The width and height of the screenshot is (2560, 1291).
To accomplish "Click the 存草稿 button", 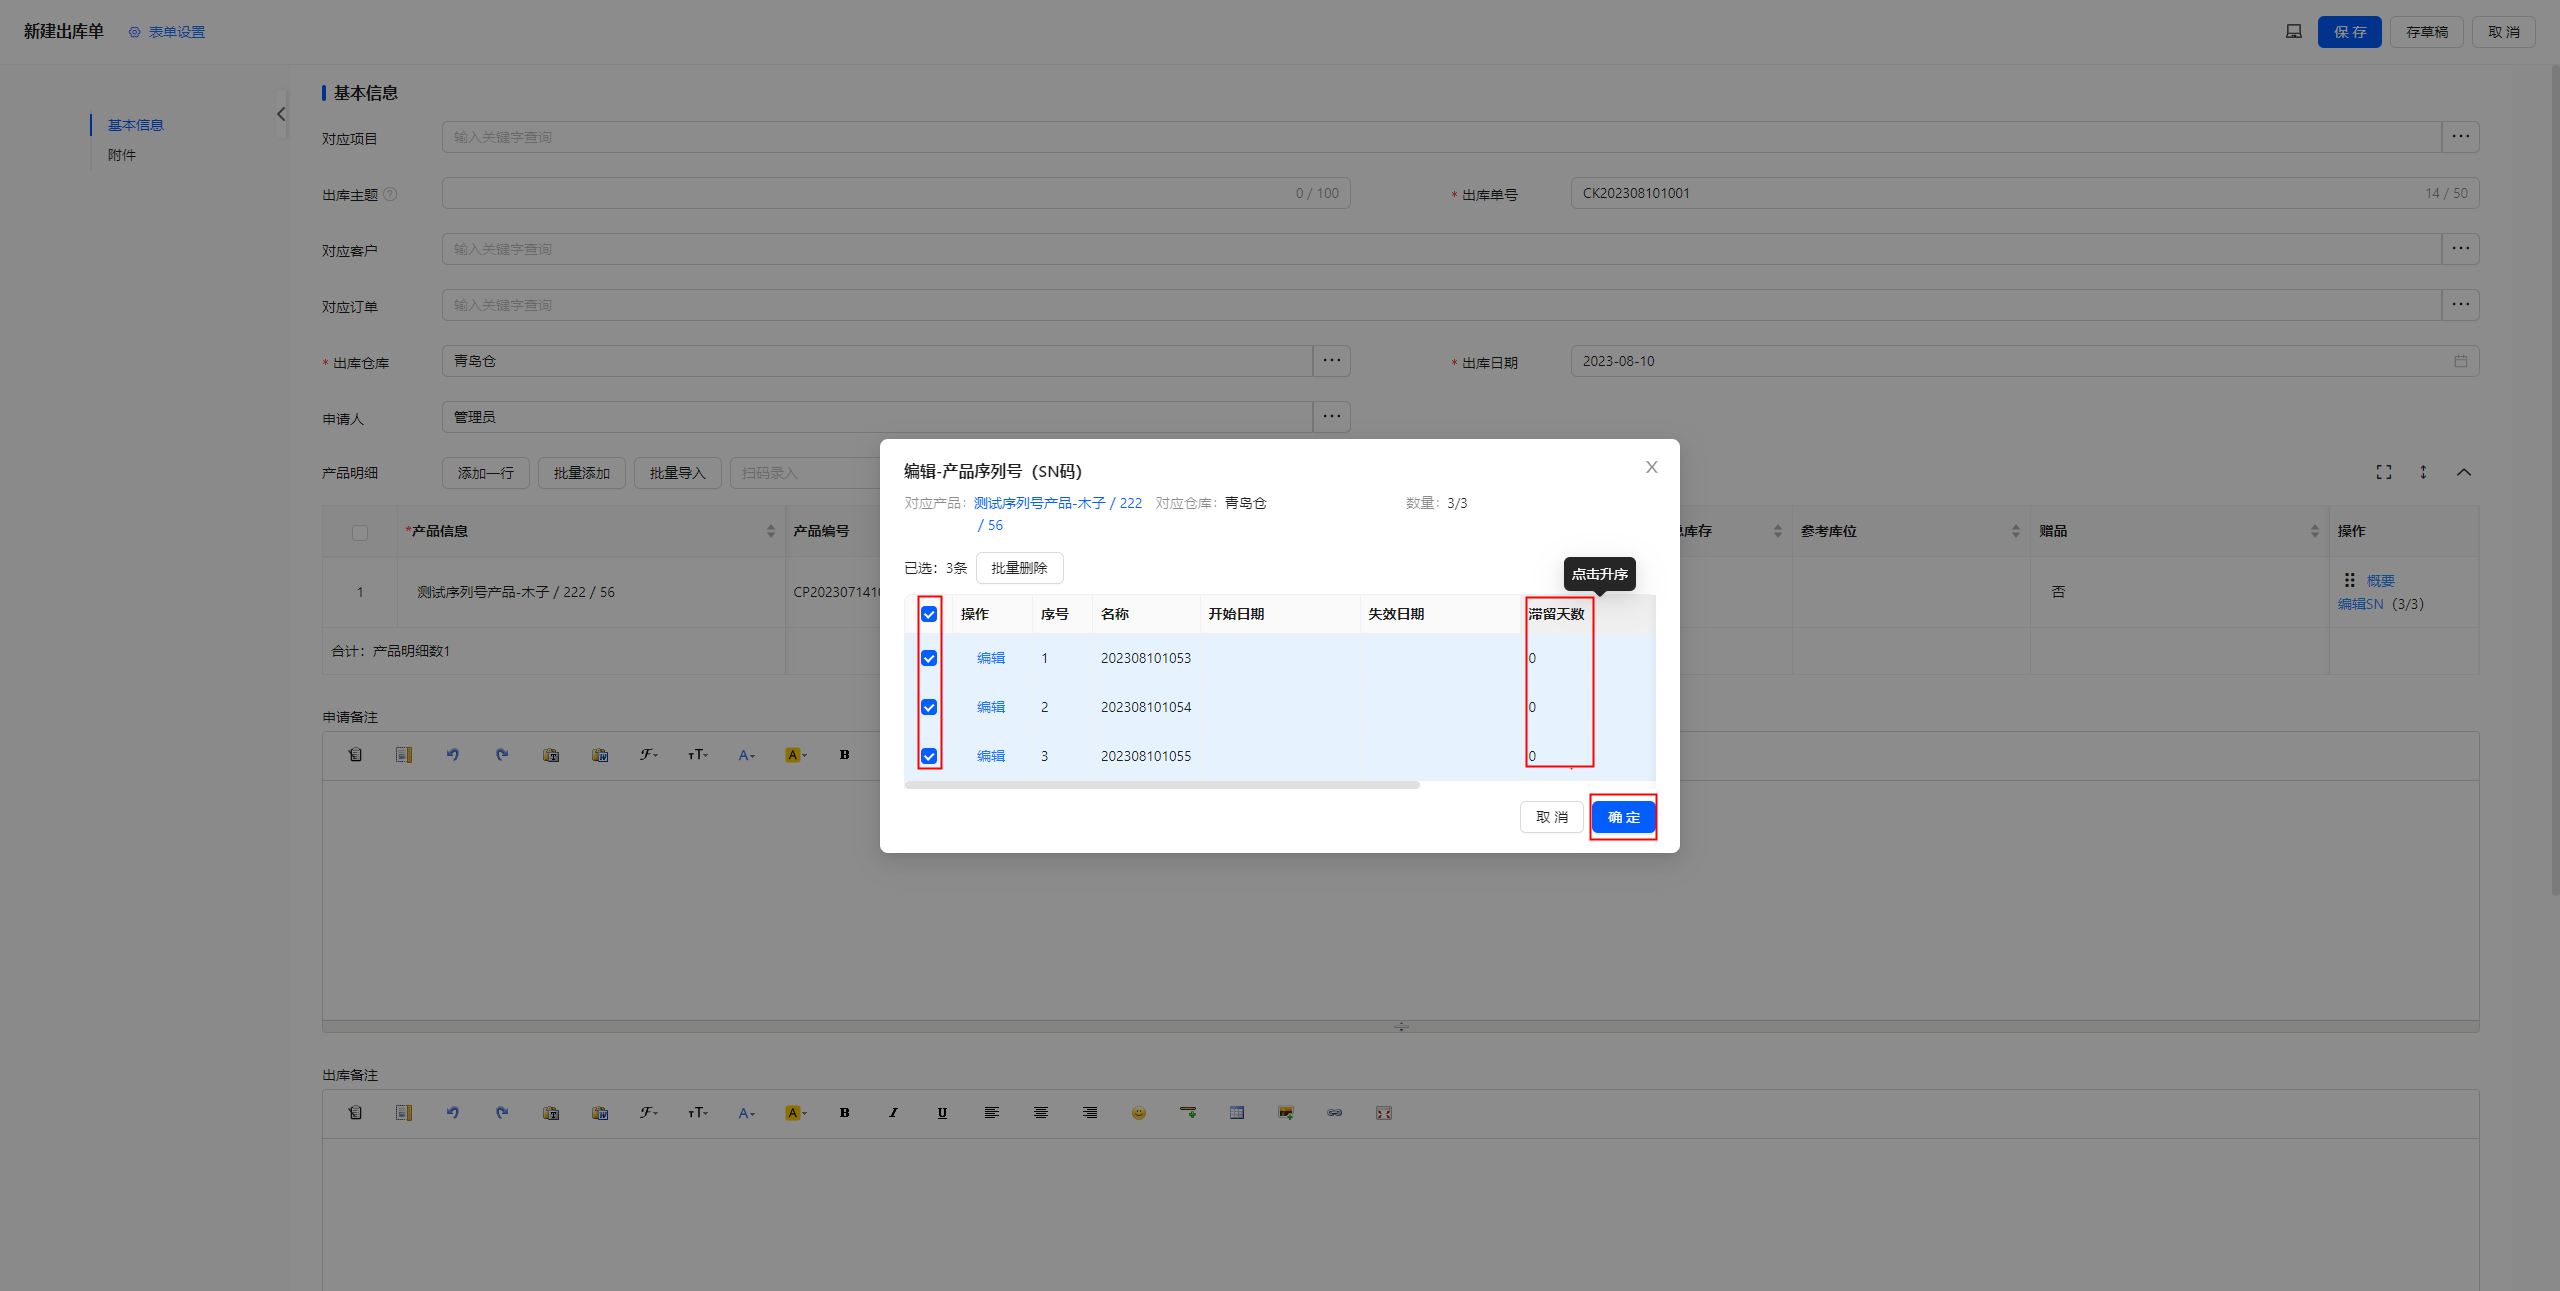I will (x=2426, y=32).
